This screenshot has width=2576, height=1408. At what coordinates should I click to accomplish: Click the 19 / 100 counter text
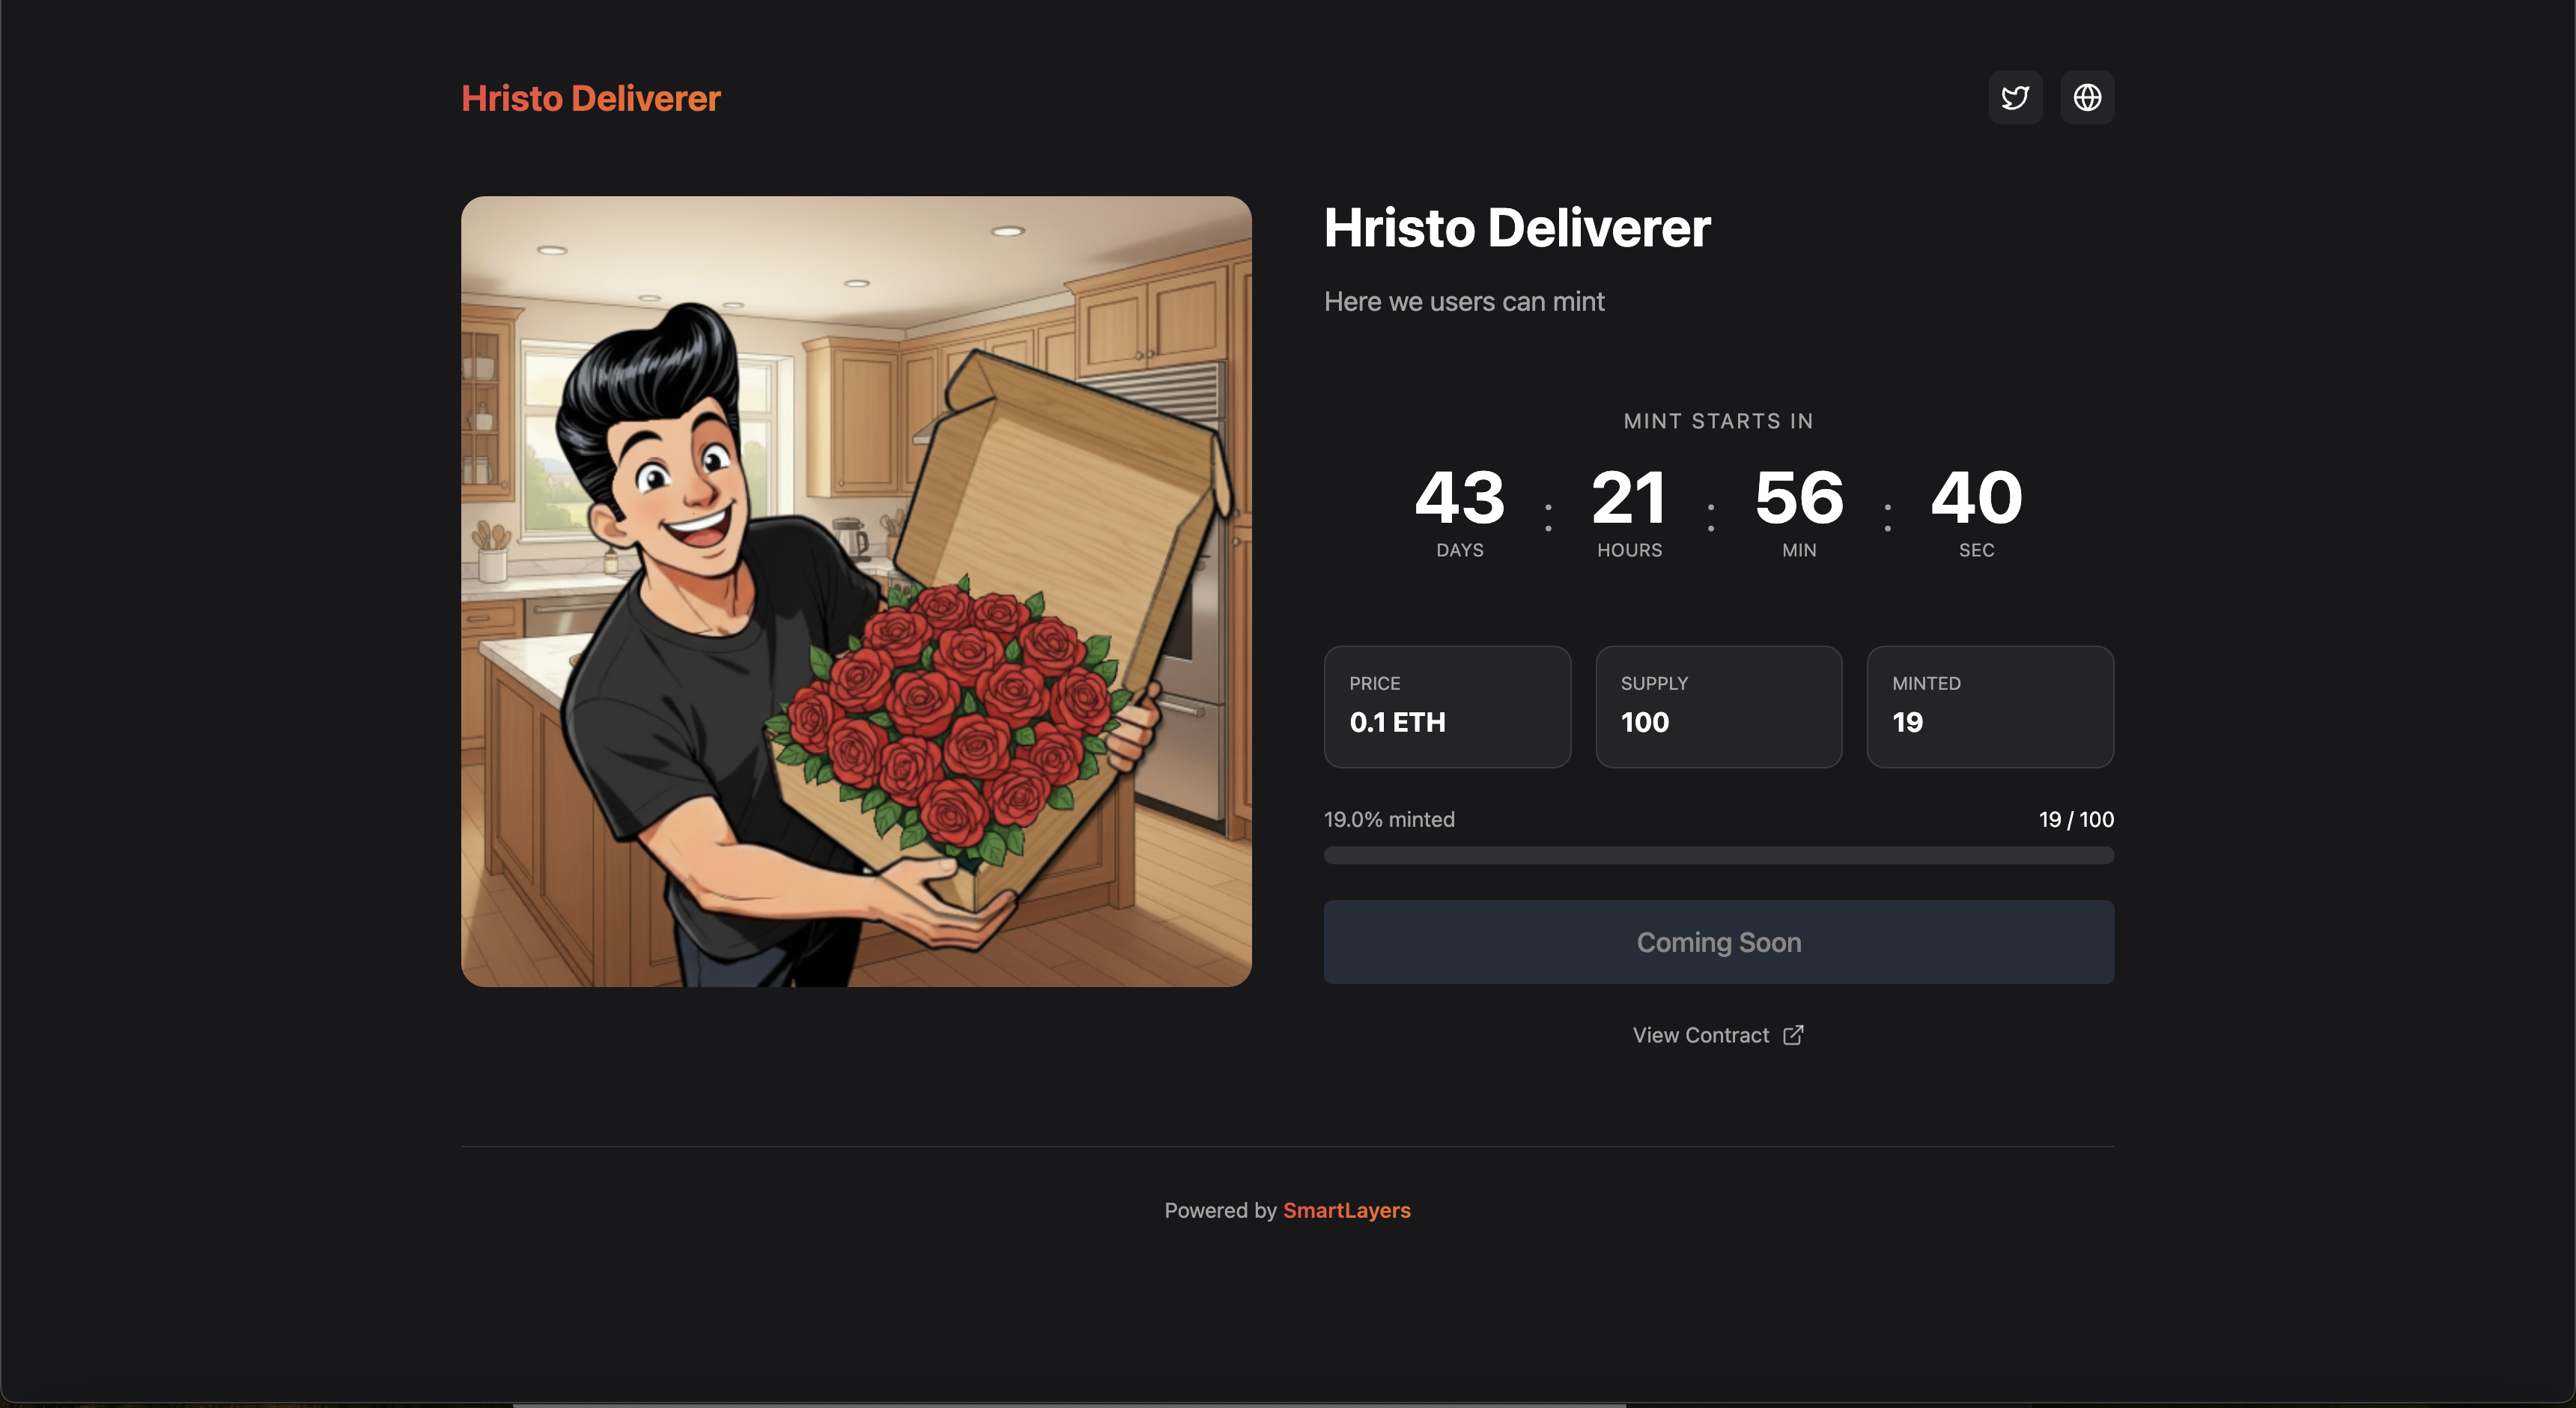[2075, 819]
